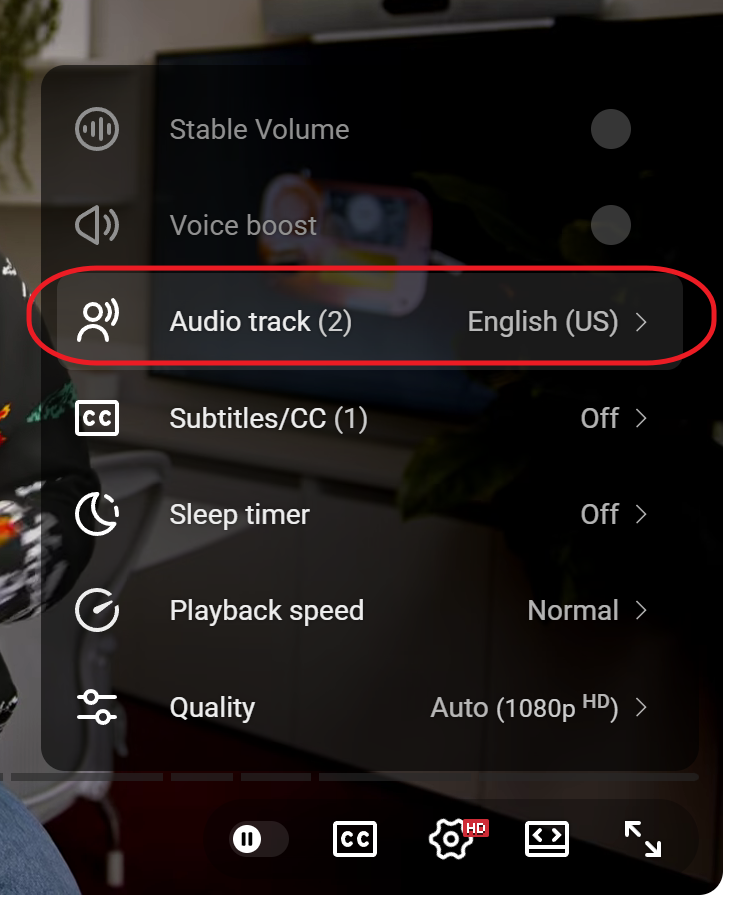736x900 pixels.
Task: Toggle autoplay switch with pause symbol
Action: [259, 839]
